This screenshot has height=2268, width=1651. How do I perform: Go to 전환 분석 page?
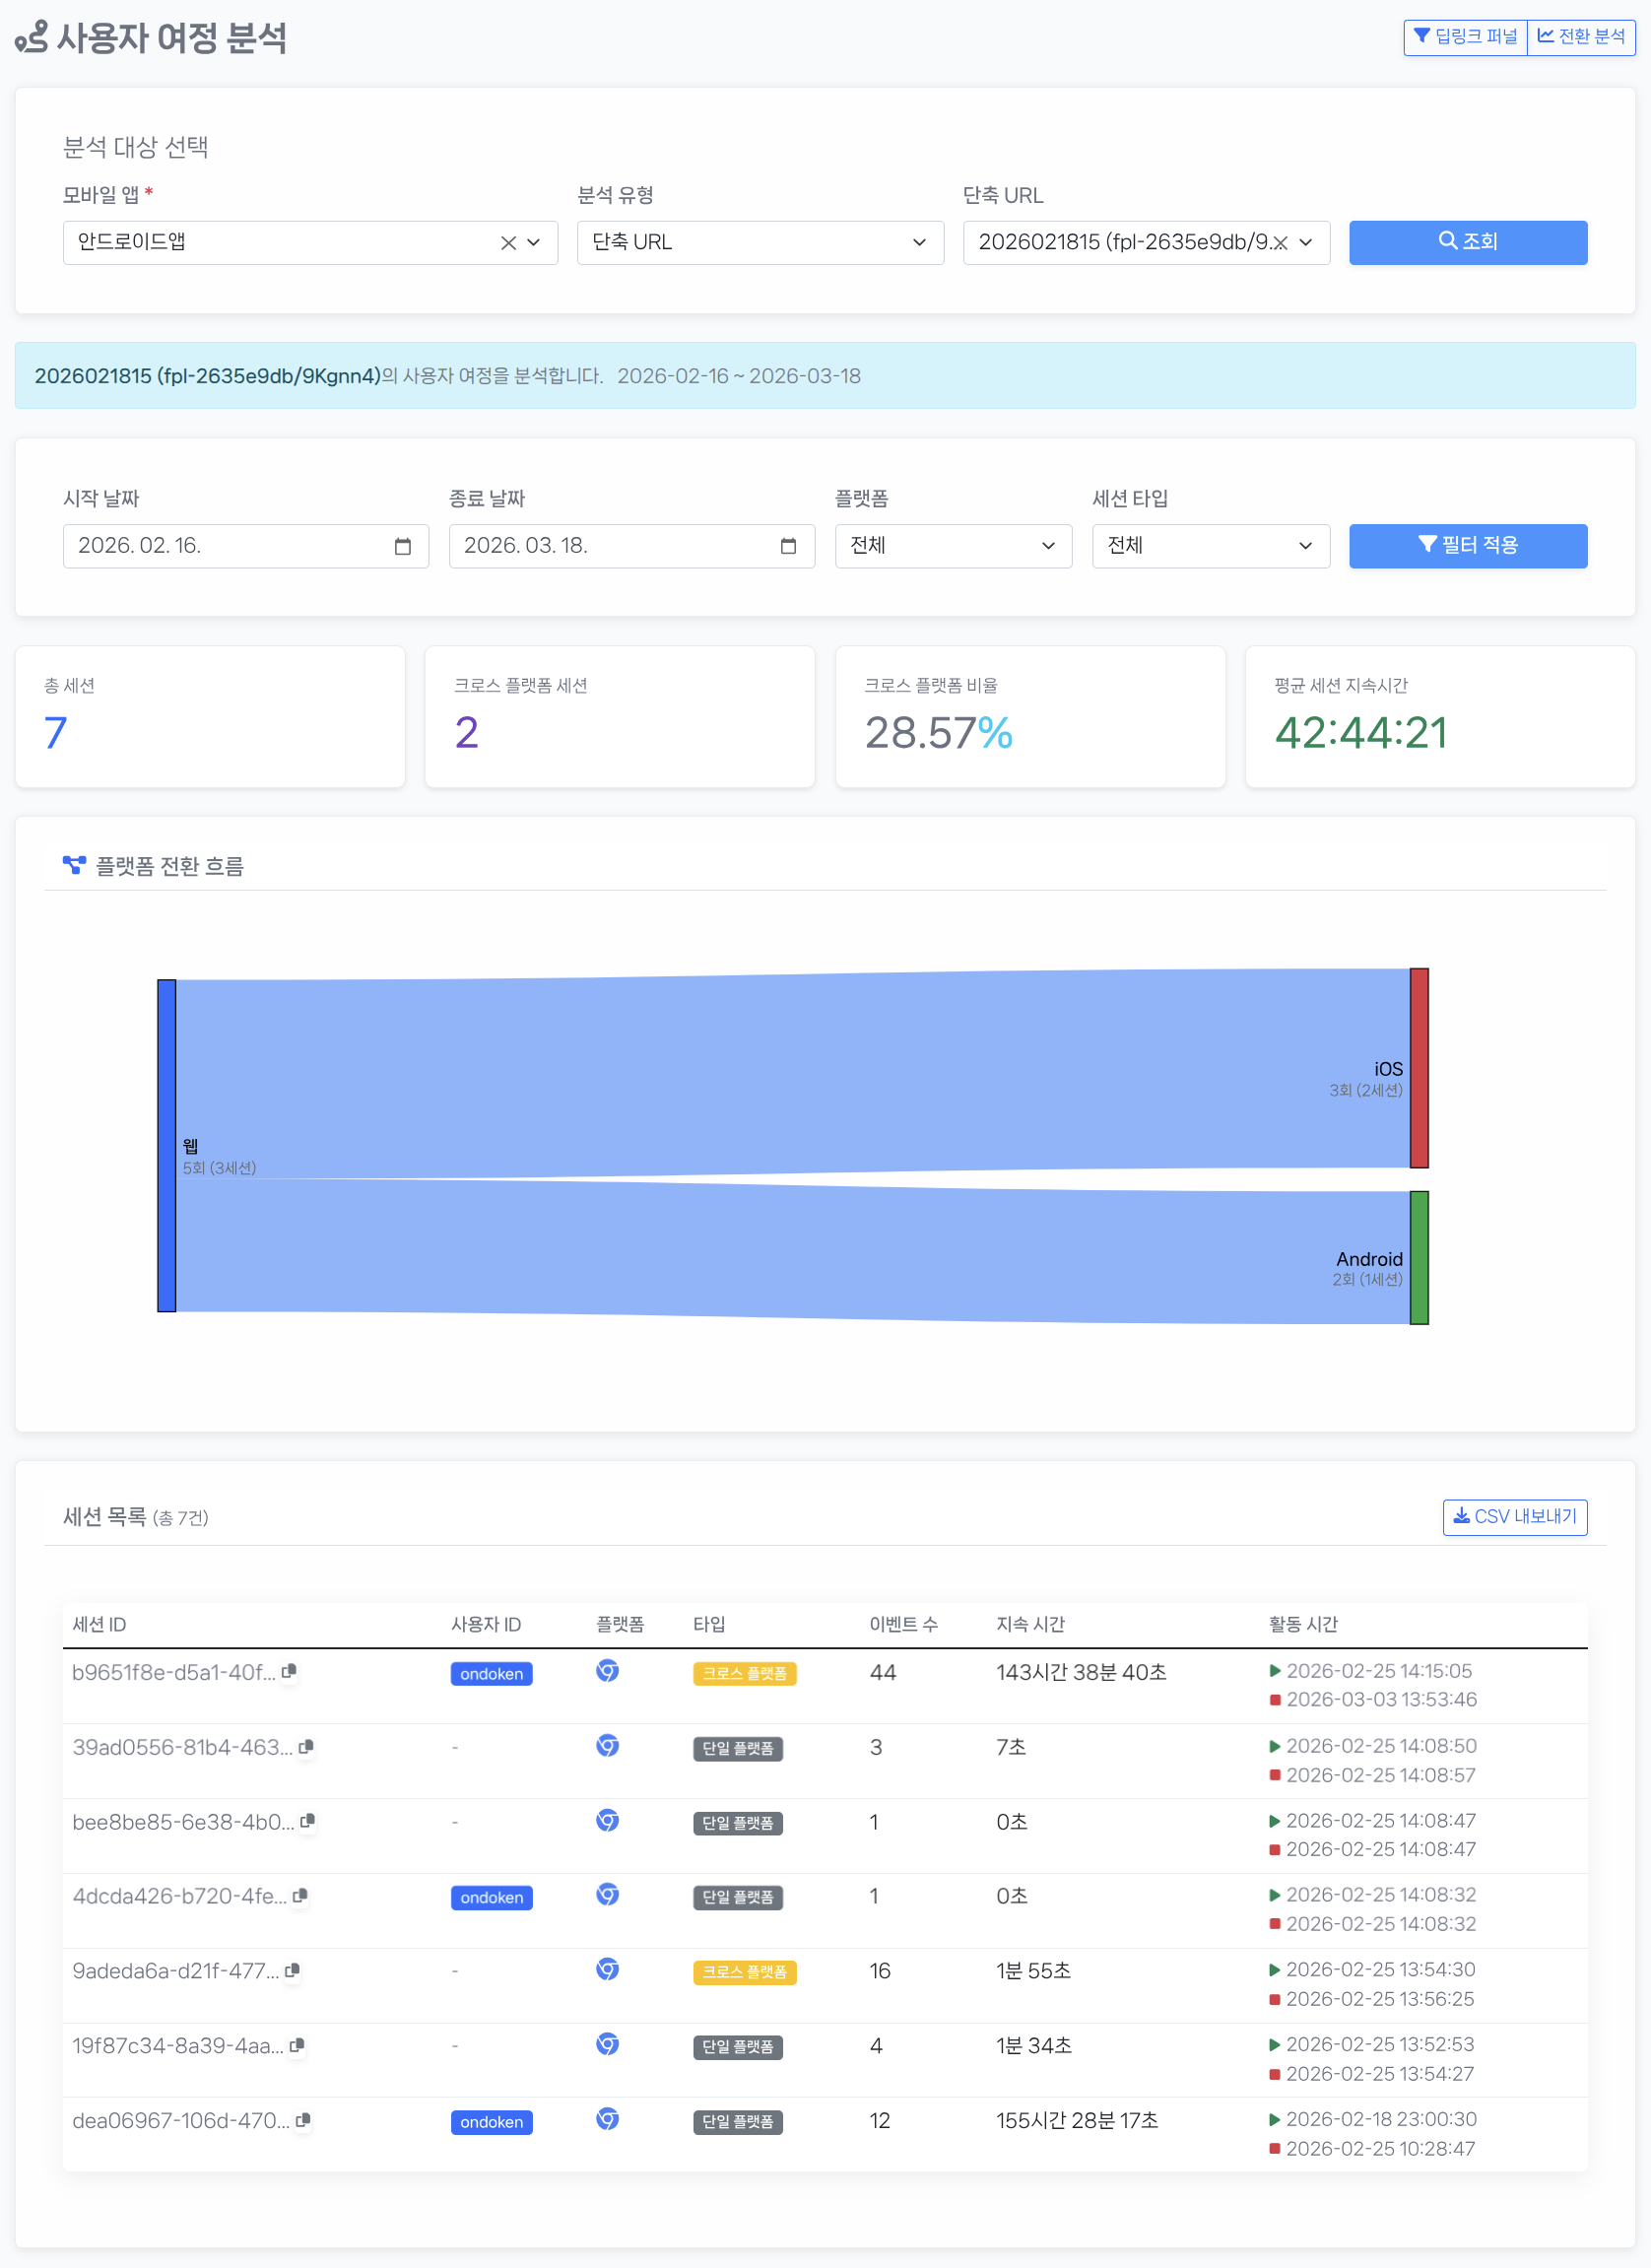point(1580,37)
